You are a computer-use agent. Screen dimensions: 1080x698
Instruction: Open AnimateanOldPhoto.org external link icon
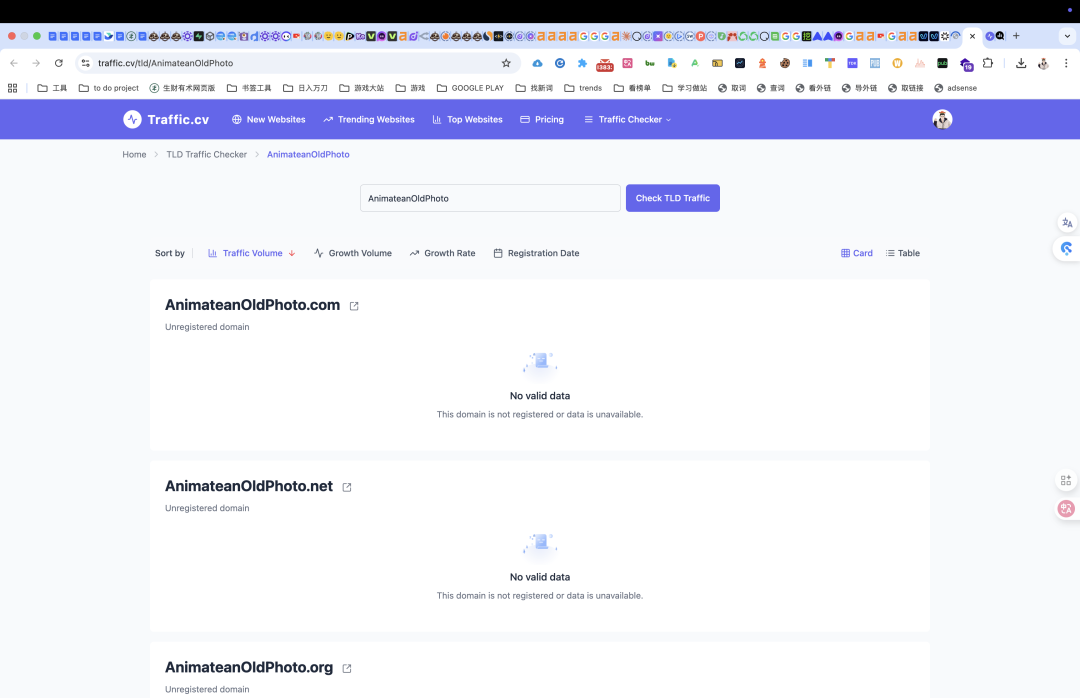click(347, 668)
